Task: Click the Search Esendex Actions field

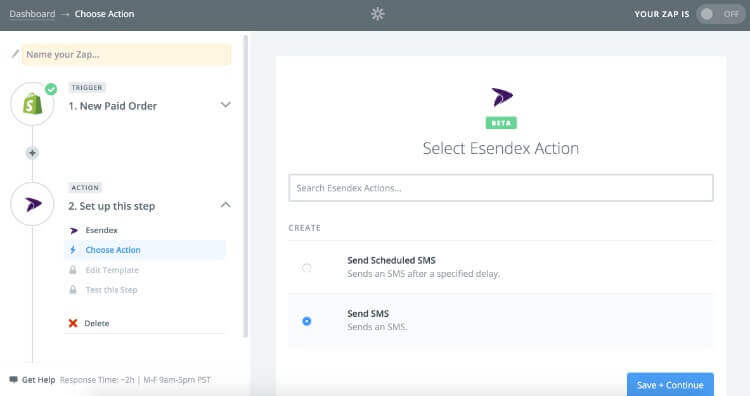Action: 501,188
